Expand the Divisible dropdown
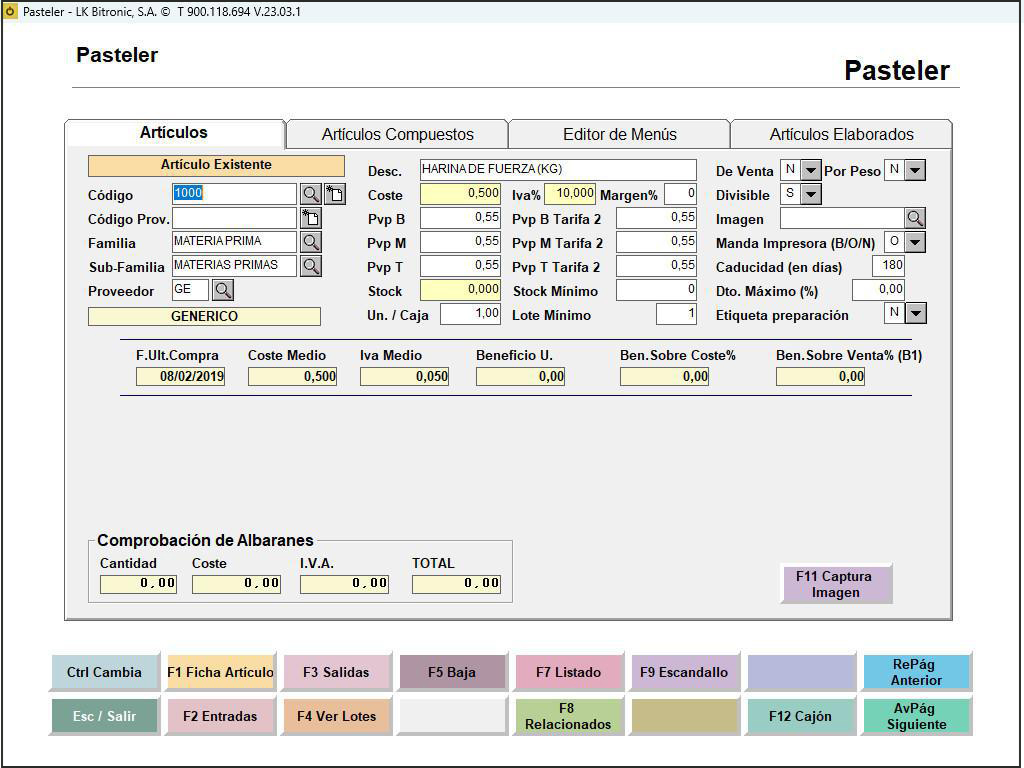The width and height of the screenshot is (1024, 768). pyautogui.click(x=811, y=194)
